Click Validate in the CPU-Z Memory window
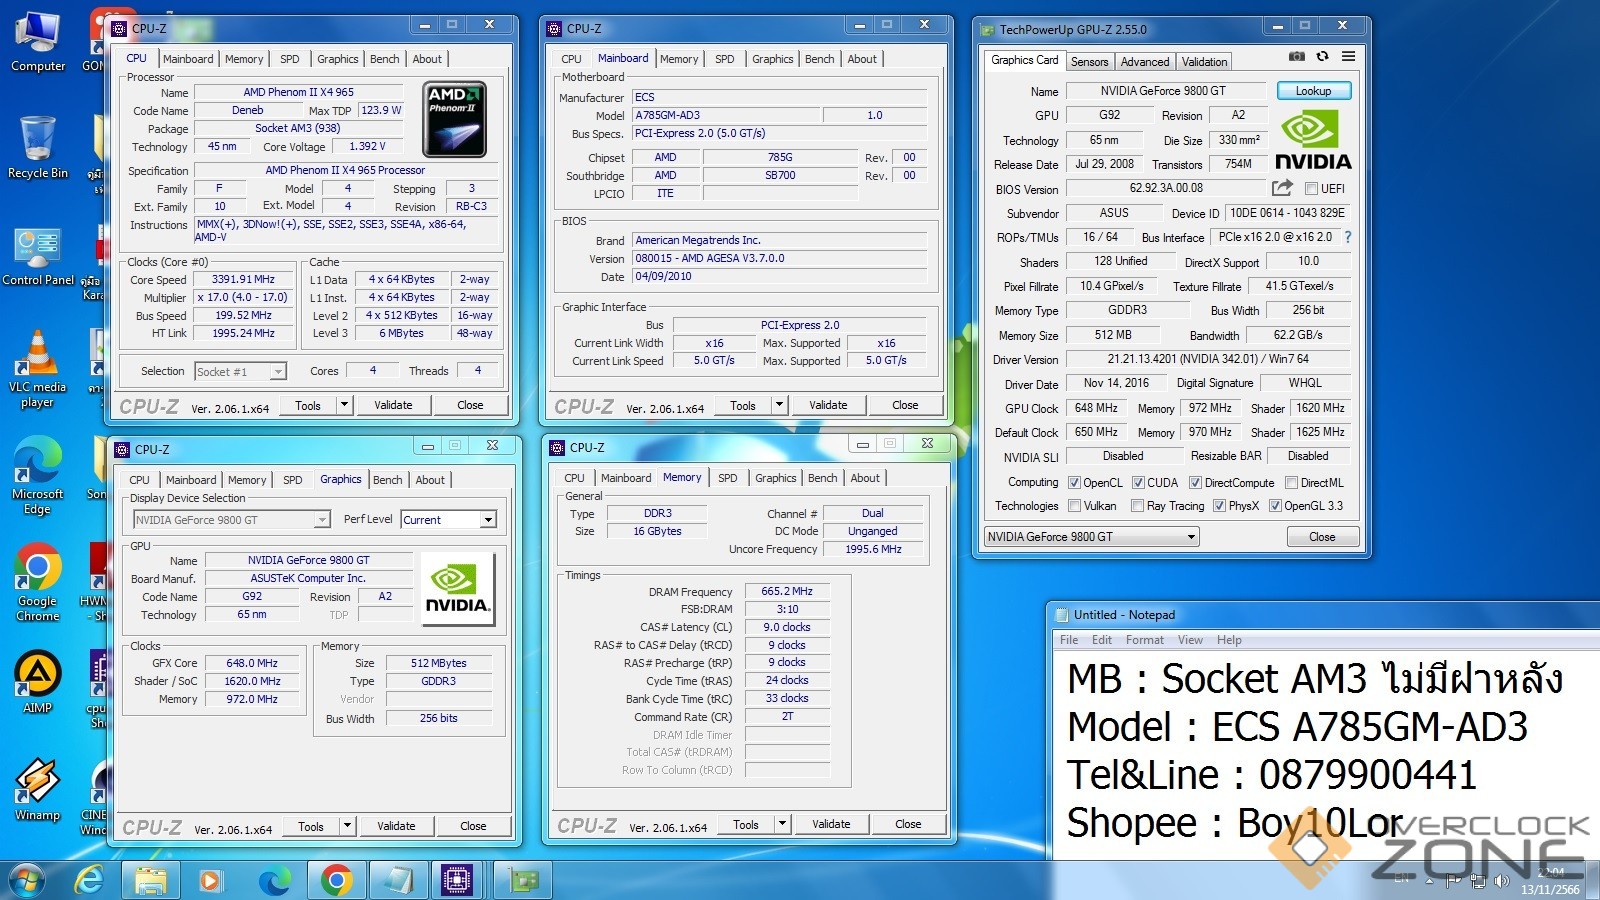The height and width of the screenshot is (900, 1600). point(831,824)
